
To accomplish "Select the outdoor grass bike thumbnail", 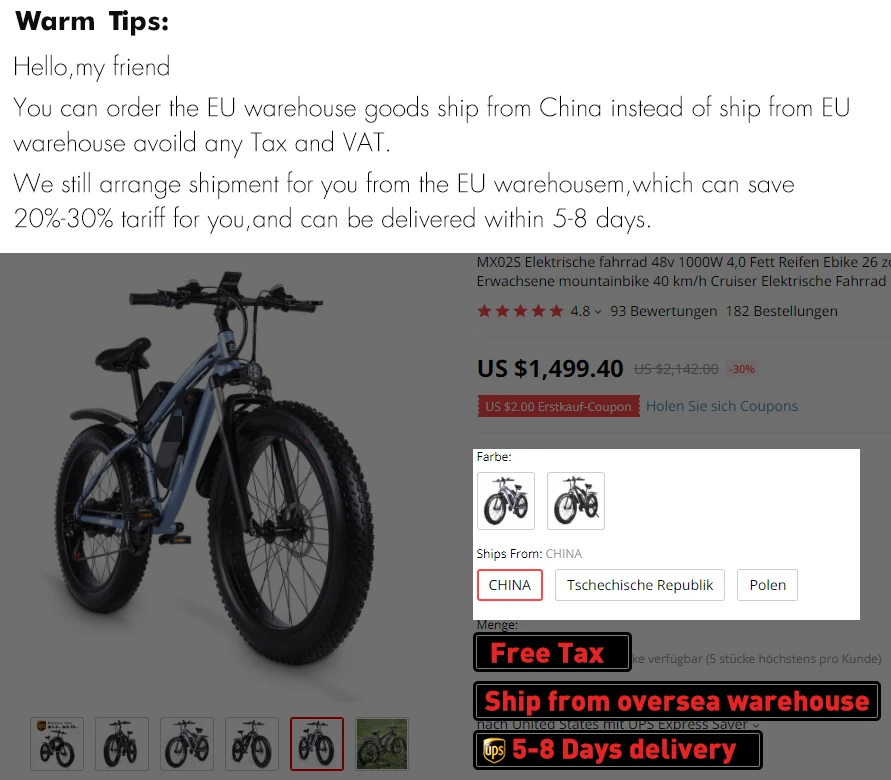I will [382, 744].
